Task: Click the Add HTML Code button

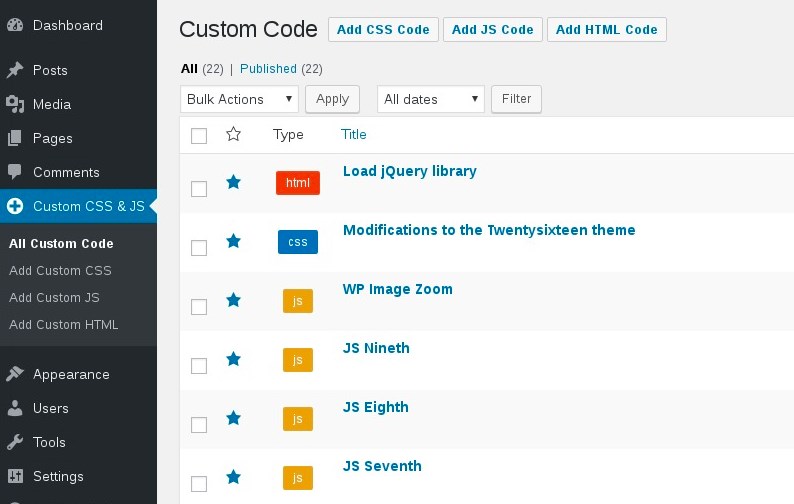Action: pyautogui.click(x=607, y=29)
